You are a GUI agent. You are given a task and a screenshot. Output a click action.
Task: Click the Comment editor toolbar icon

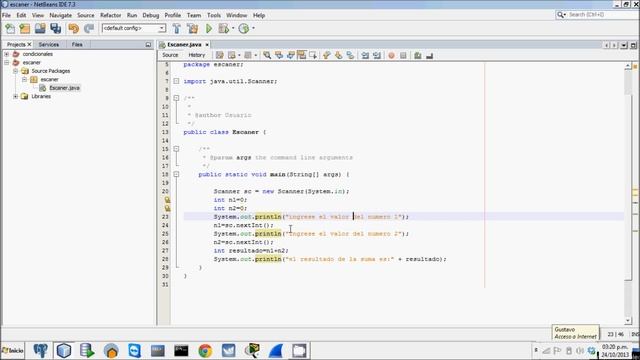[x=418, y=55]
